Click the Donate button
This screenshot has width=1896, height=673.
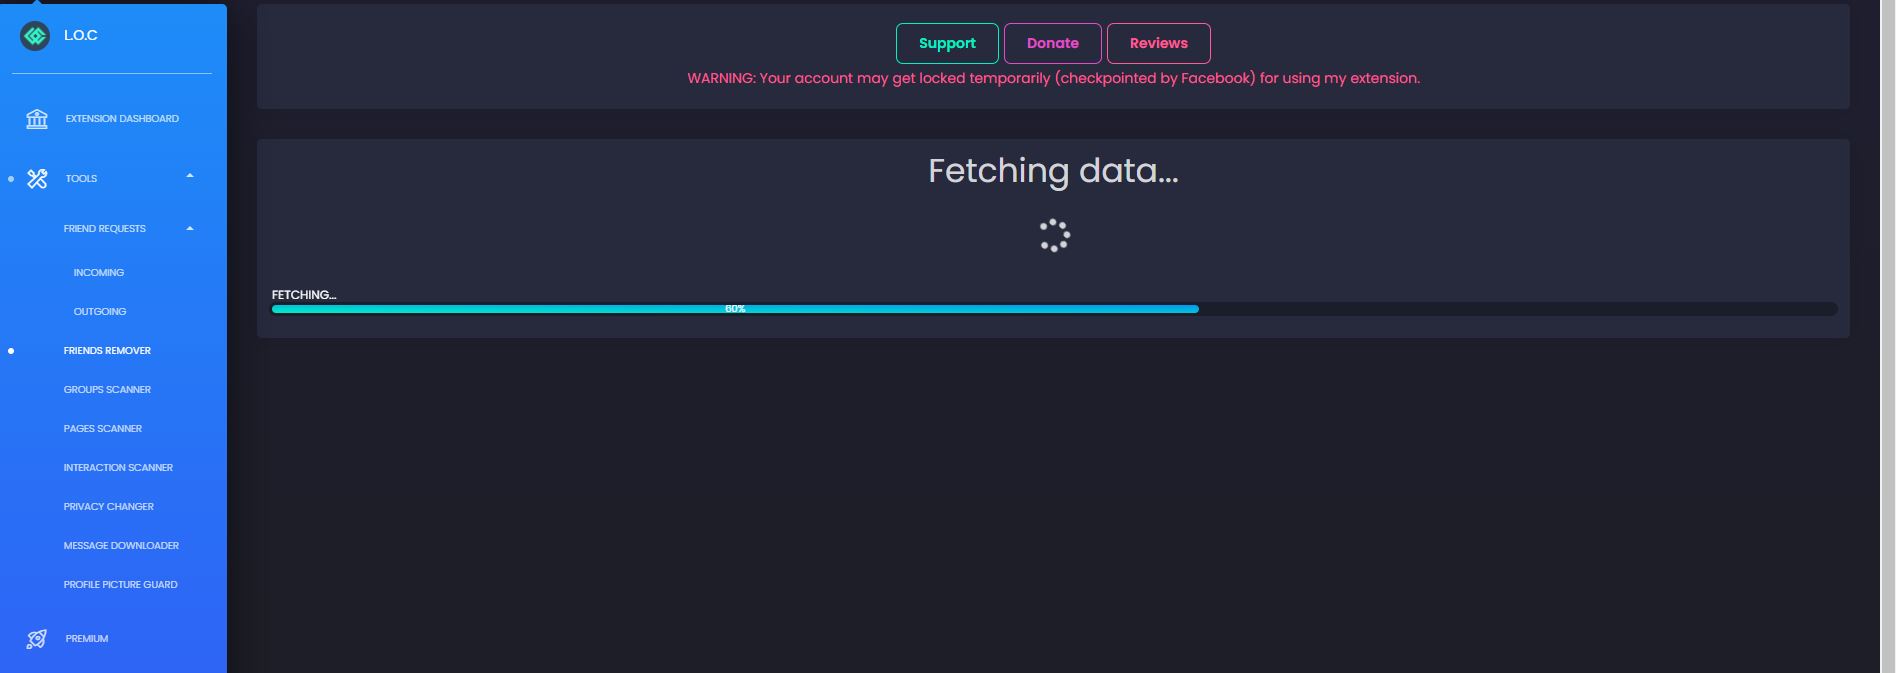click(x=1053, y=43)
